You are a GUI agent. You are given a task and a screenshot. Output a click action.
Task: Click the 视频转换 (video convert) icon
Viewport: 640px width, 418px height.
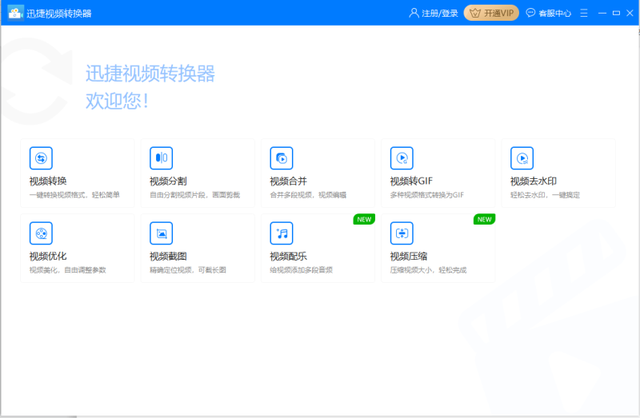(x=41, y=158)
